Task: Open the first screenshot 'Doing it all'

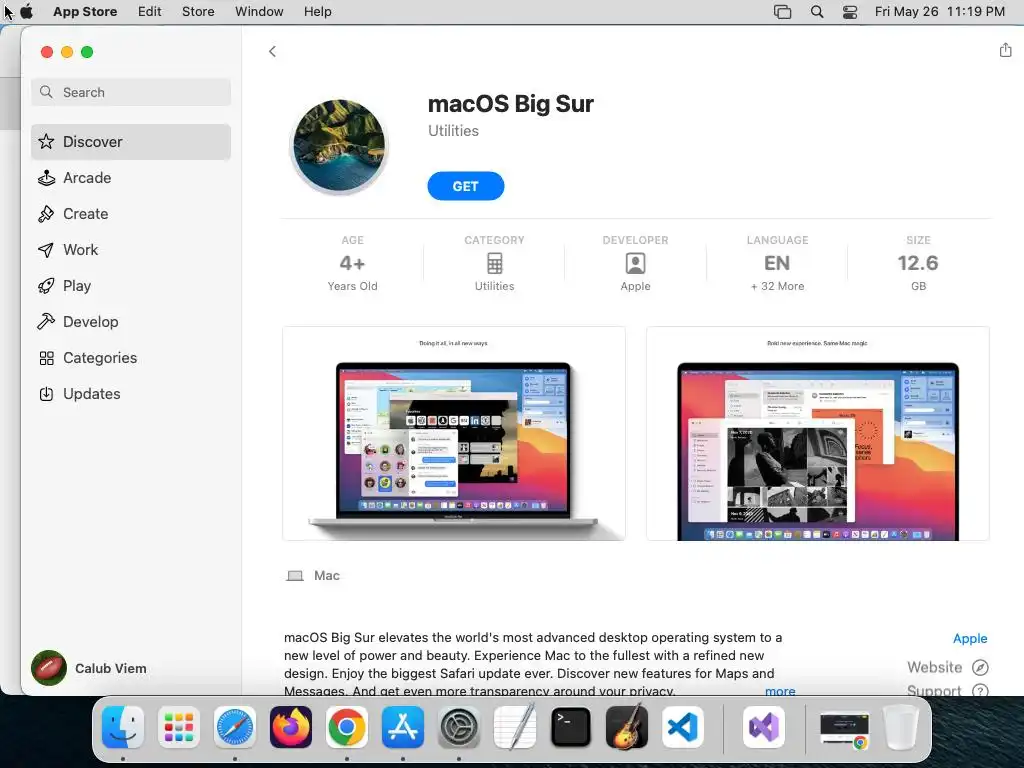Action: 454,434
